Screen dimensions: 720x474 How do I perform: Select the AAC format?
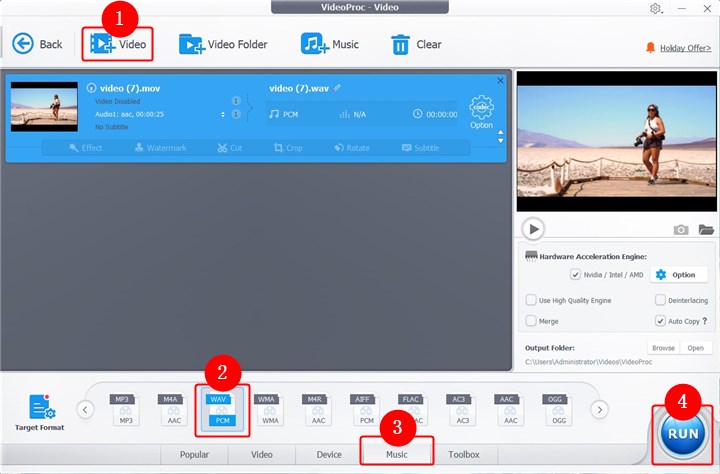pyautogui.click(x=510, y=409)
